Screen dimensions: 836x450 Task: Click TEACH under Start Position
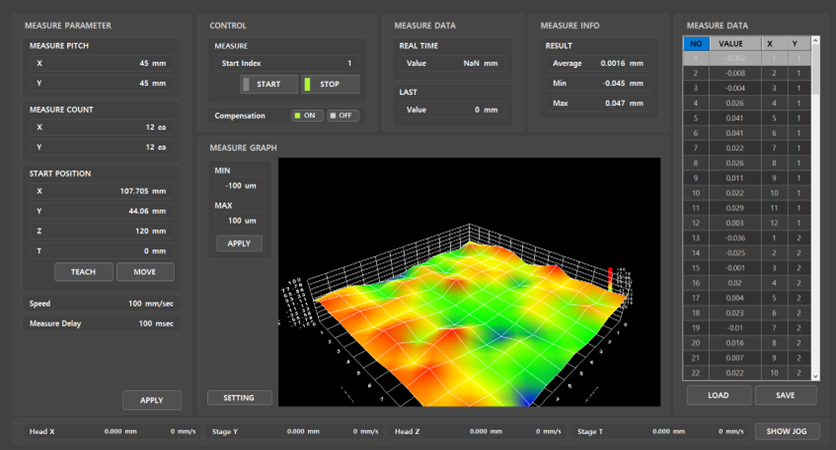tap(83, 272)
